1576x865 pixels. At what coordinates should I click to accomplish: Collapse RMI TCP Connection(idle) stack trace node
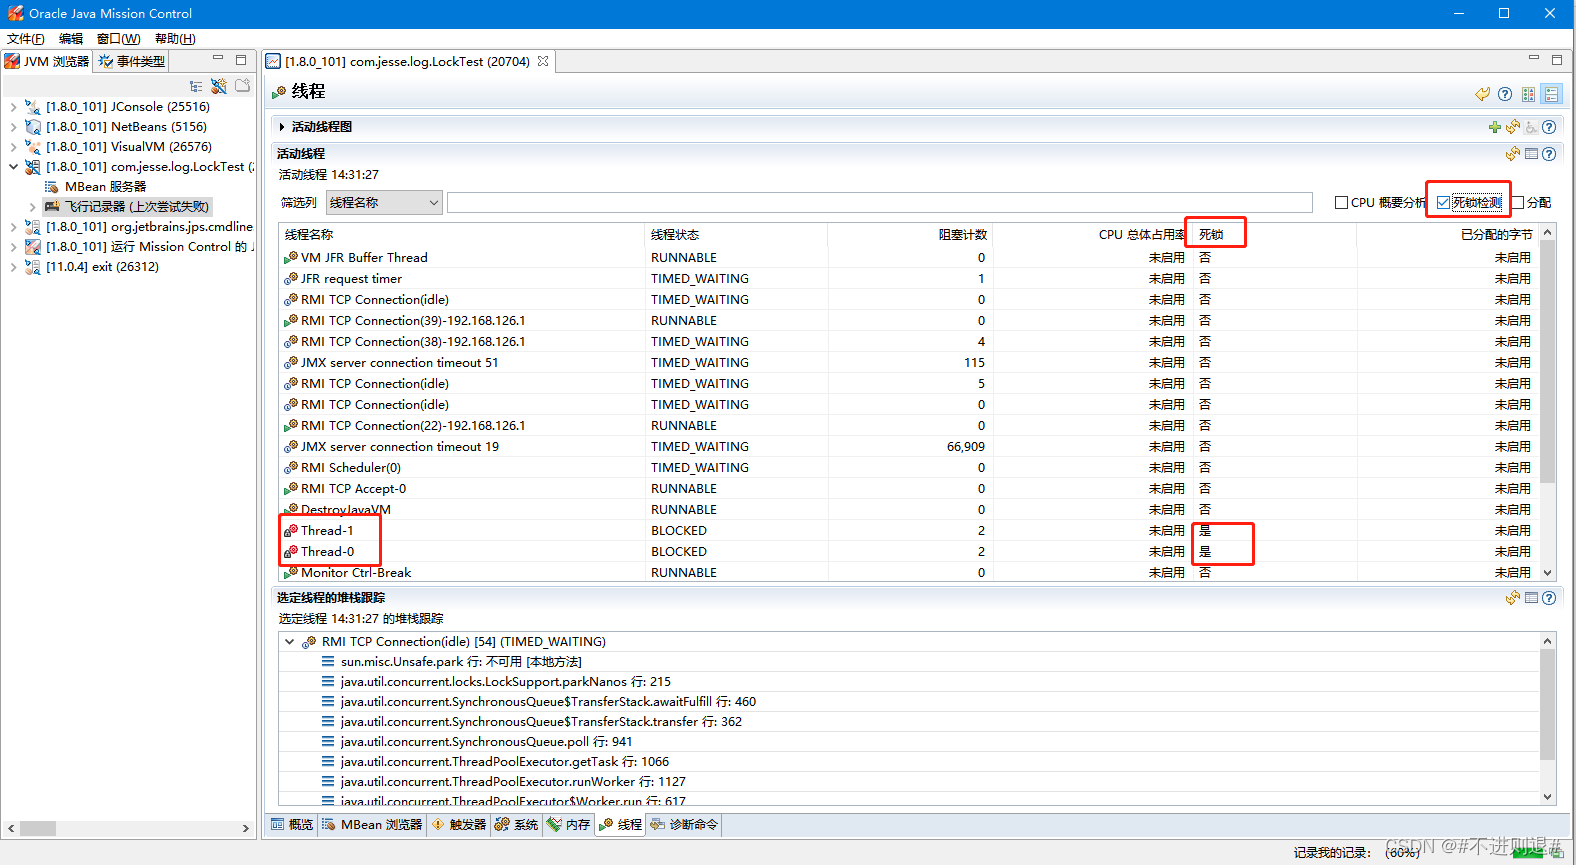point(289,642)
